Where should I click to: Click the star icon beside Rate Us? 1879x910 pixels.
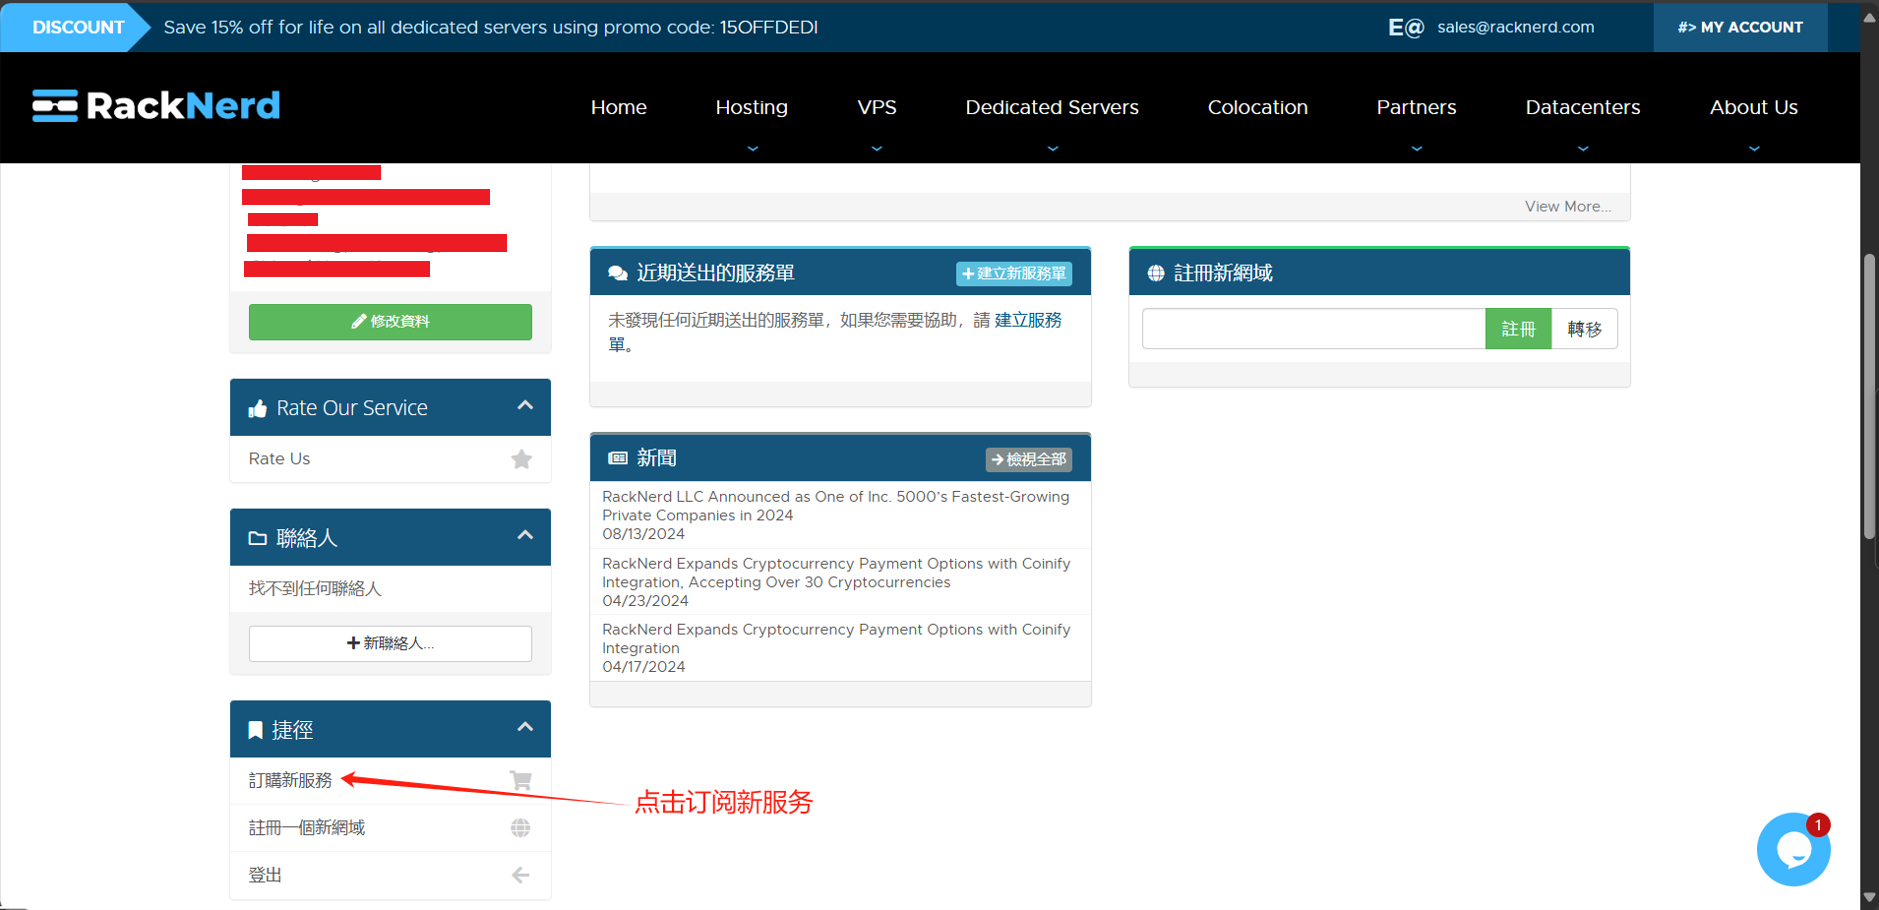click(521, 459)
